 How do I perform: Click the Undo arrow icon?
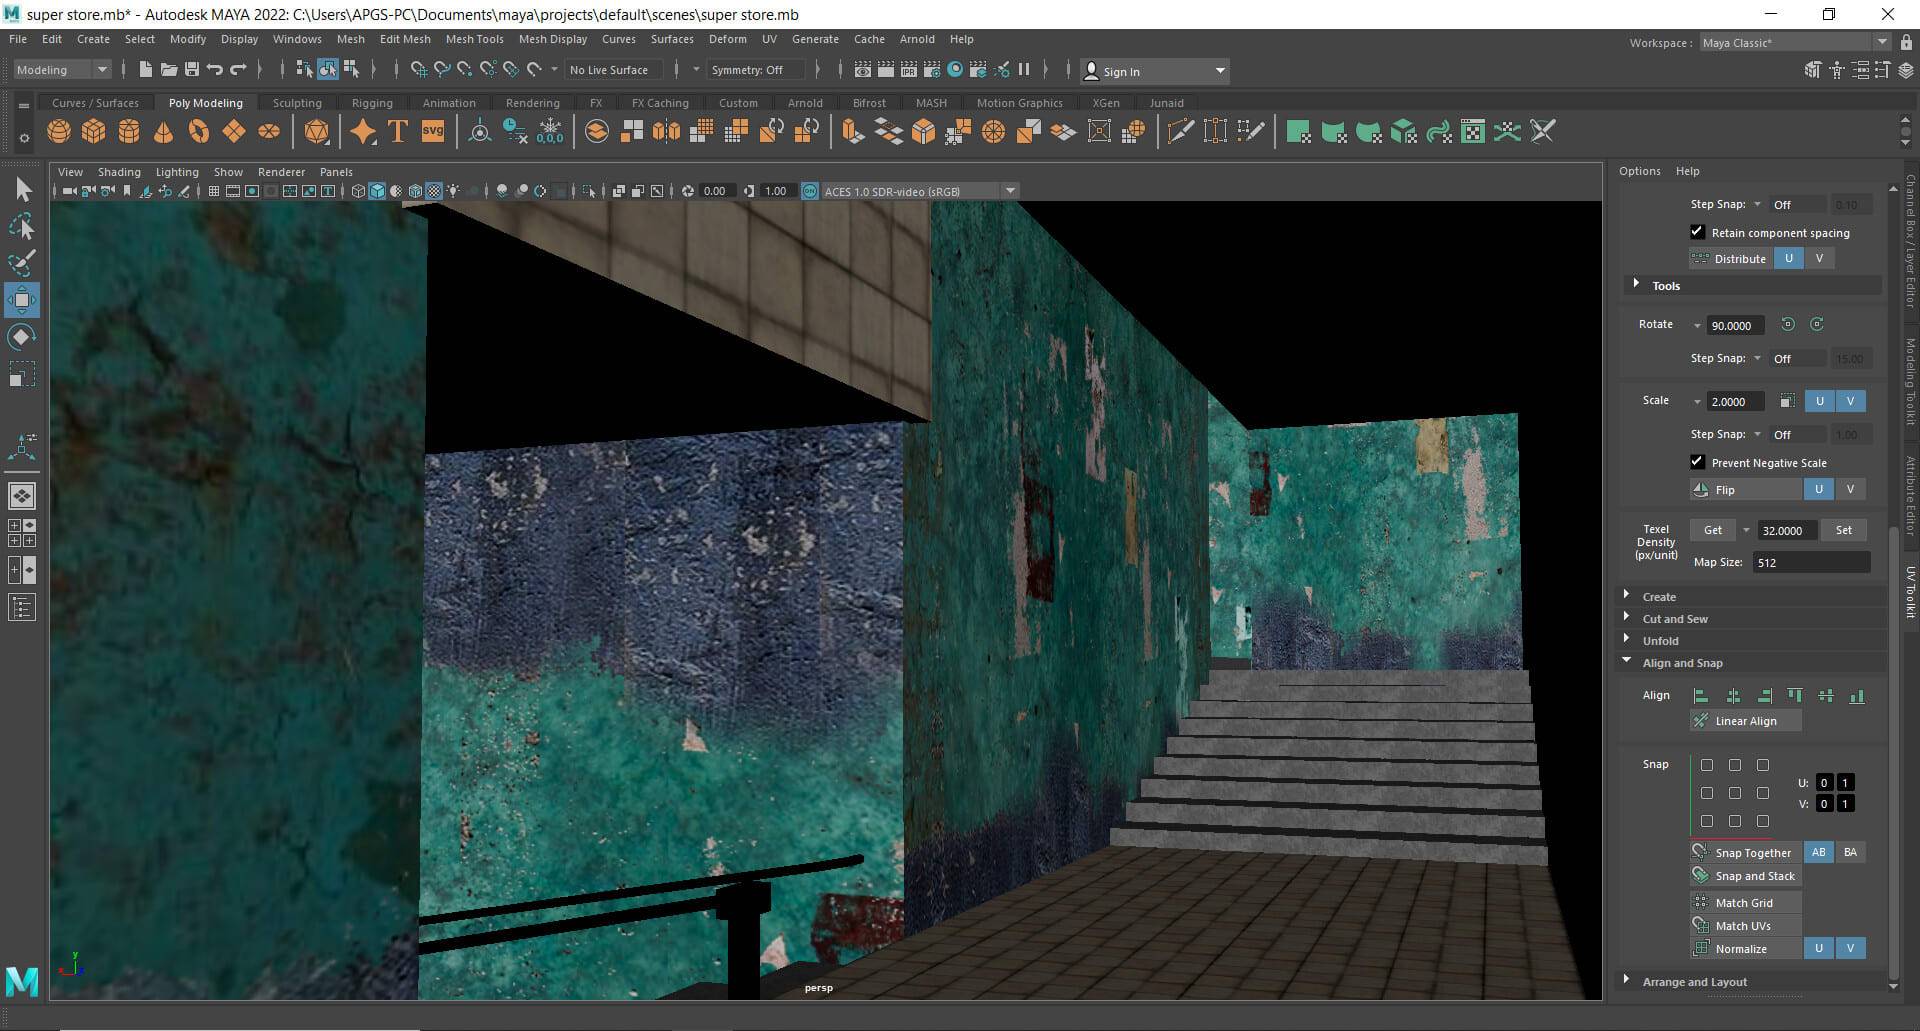214,69
